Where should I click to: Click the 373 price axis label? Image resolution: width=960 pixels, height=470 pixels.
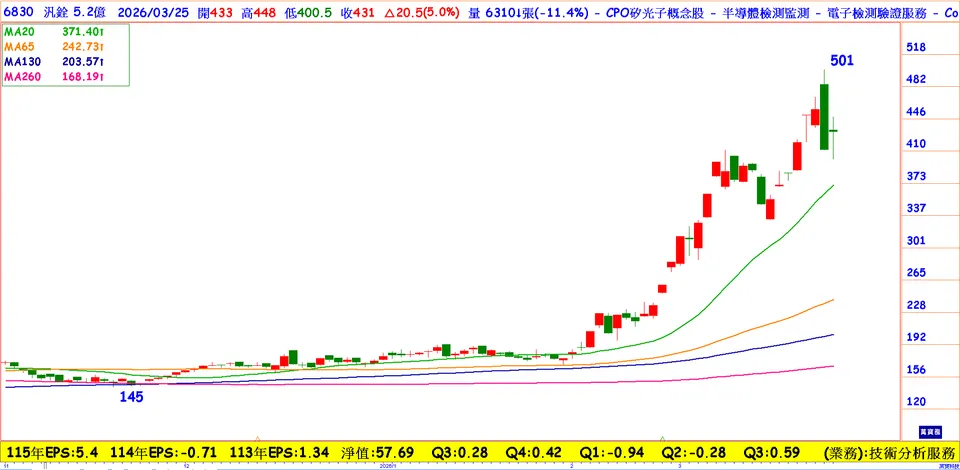coord(917,177)
